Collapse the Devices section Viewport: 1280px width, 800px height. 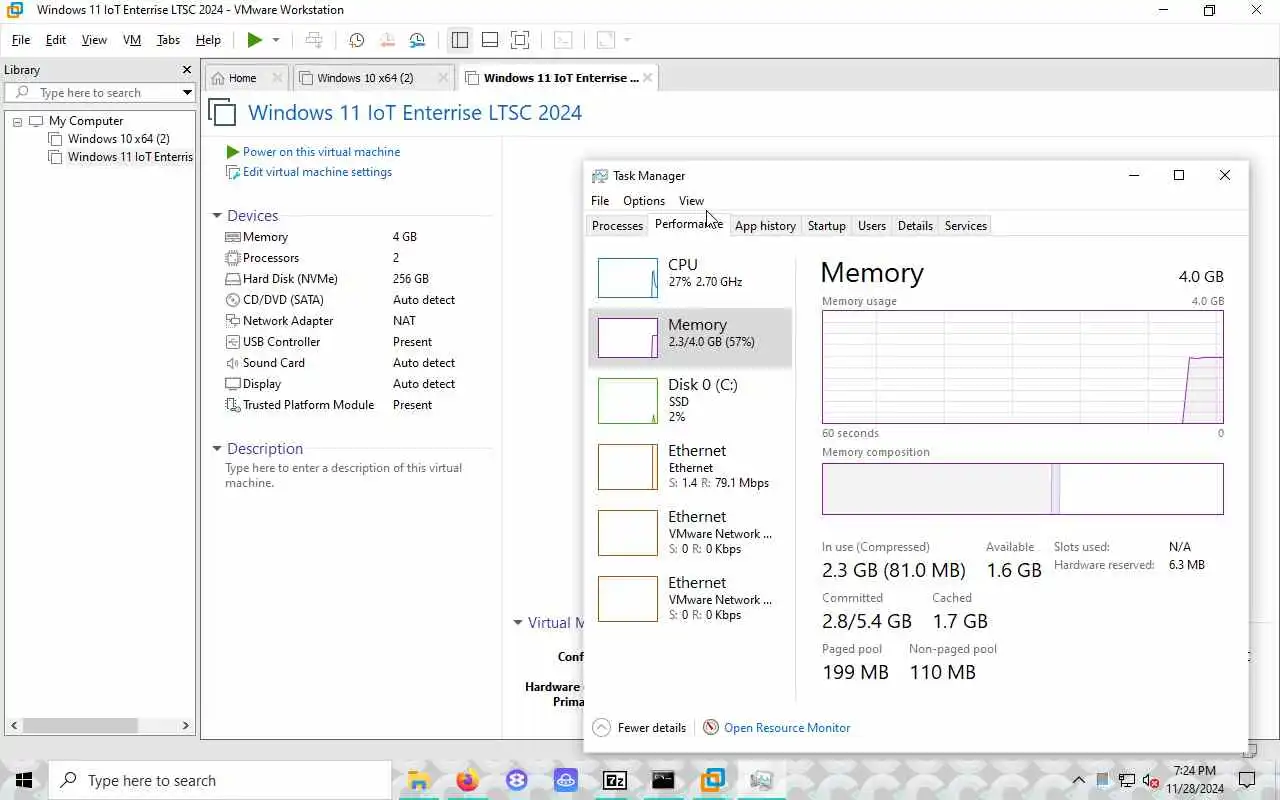(217, 216)
